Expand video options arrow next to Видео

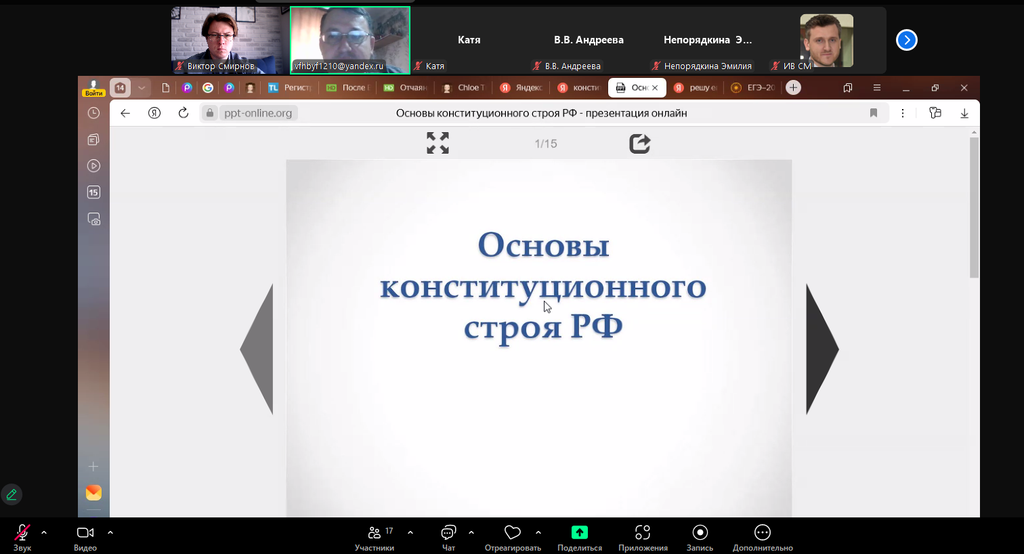110,532
